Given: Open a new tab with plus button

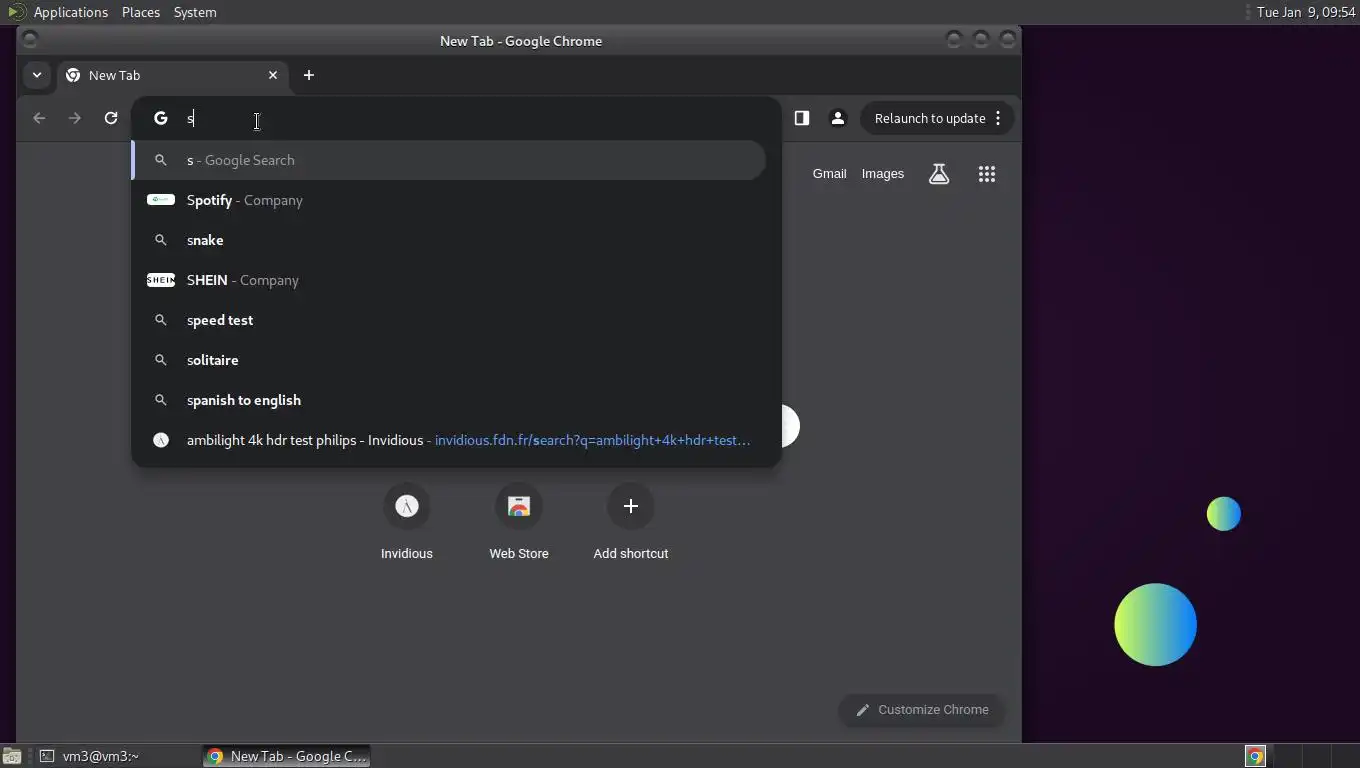Looking at the screenshot, I should click(309, 75).
